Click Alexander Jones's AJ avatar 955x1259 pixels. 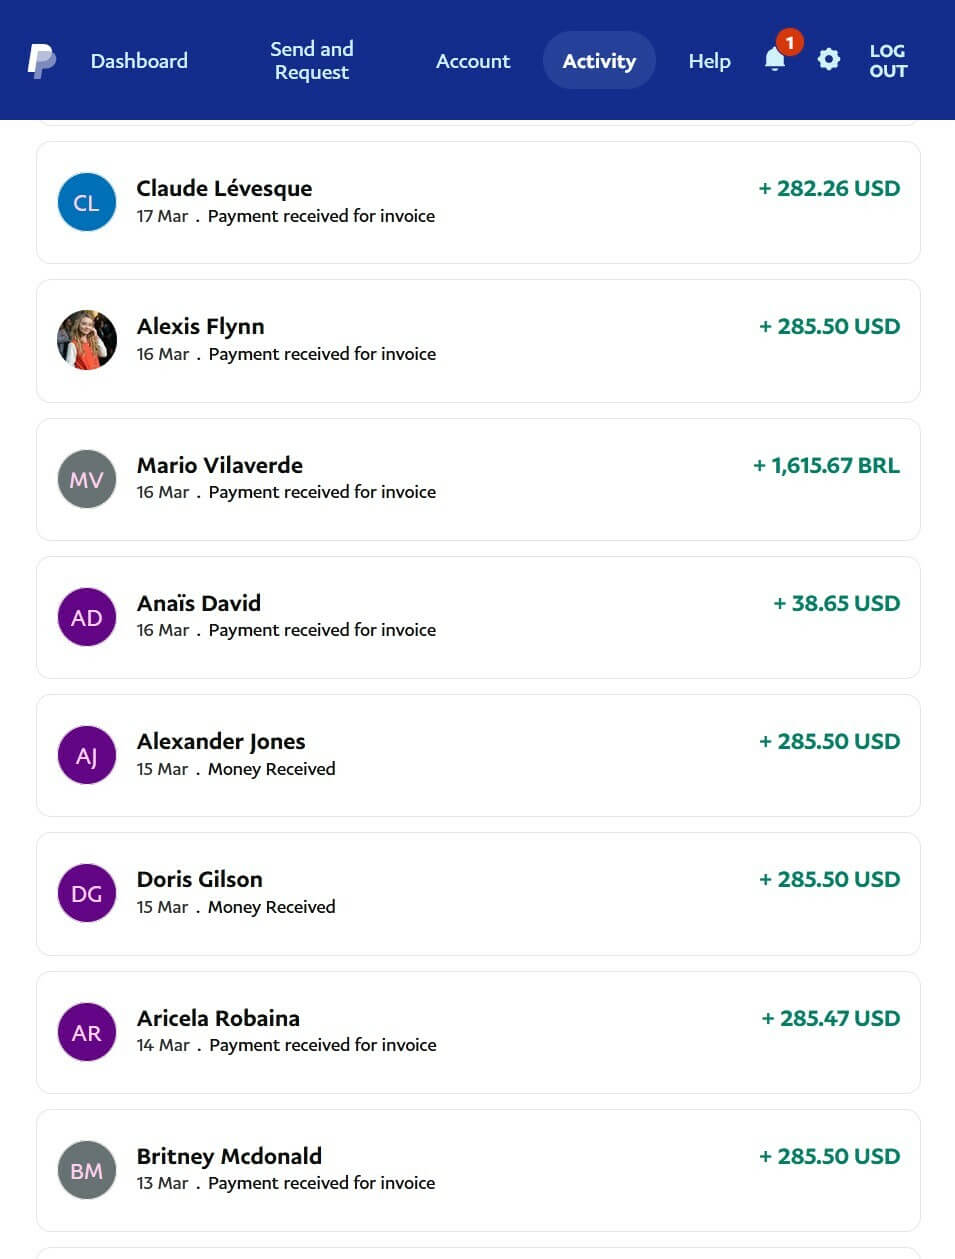pyautogui.click(x=87, y=755)
